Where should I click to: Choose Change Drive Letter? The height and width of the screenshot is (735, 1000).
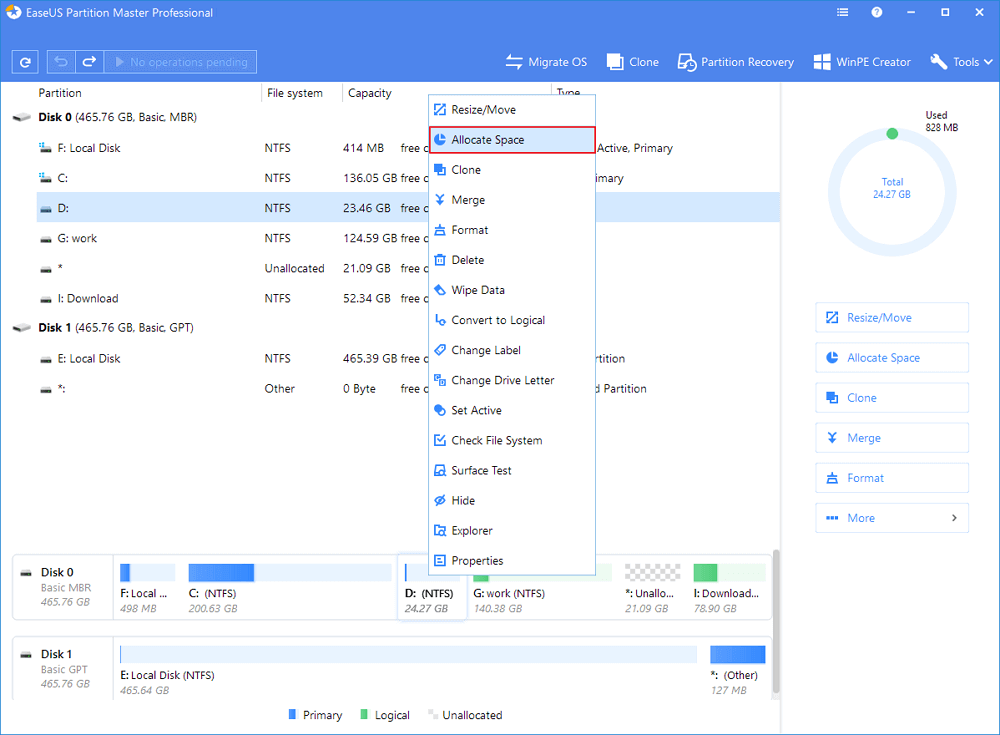(x=512, y=380)
